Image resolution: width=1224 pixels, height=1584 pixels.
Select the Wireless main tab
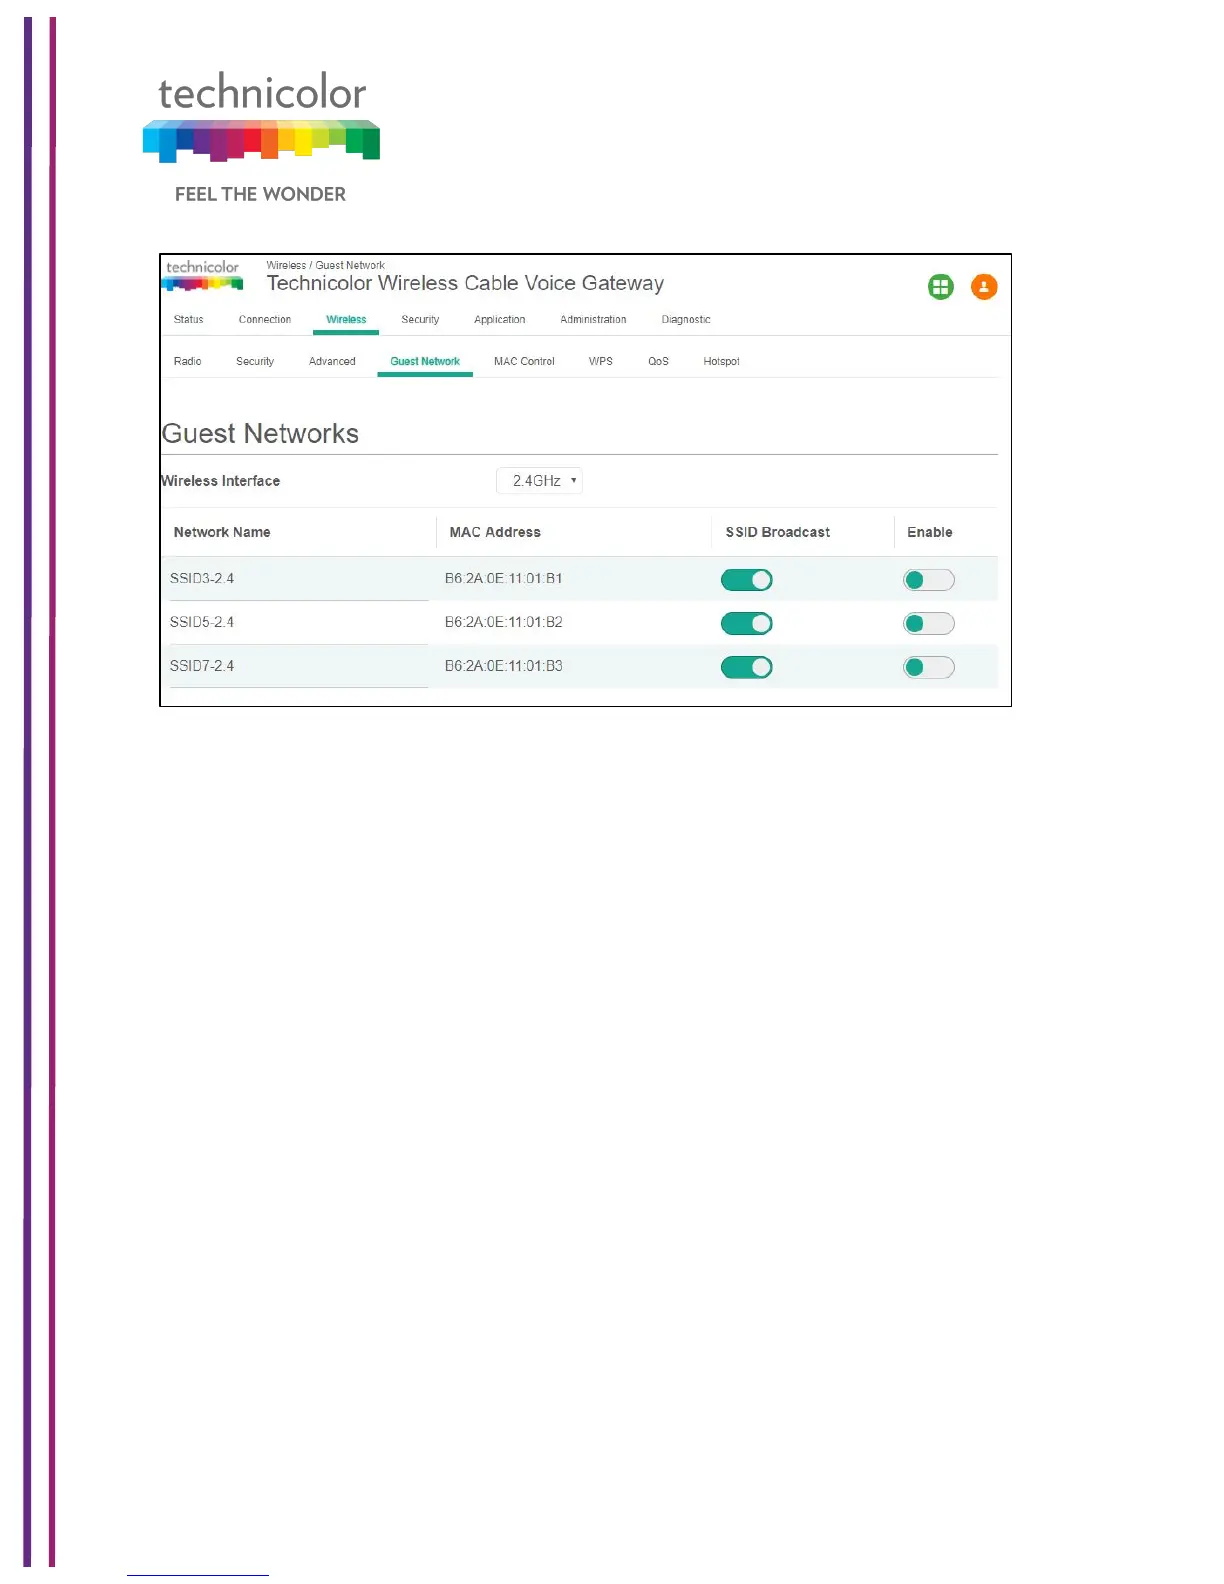346,320
